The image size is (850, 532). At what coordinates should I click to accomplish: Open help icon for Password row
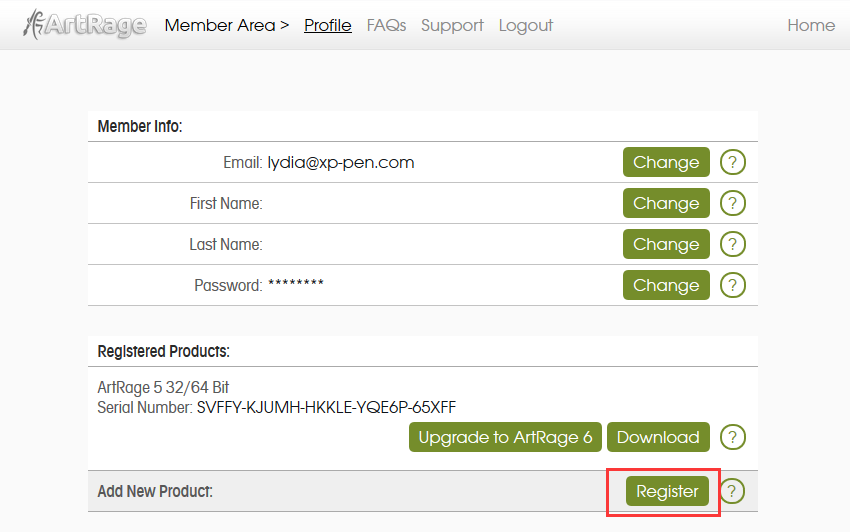(732, 285)
